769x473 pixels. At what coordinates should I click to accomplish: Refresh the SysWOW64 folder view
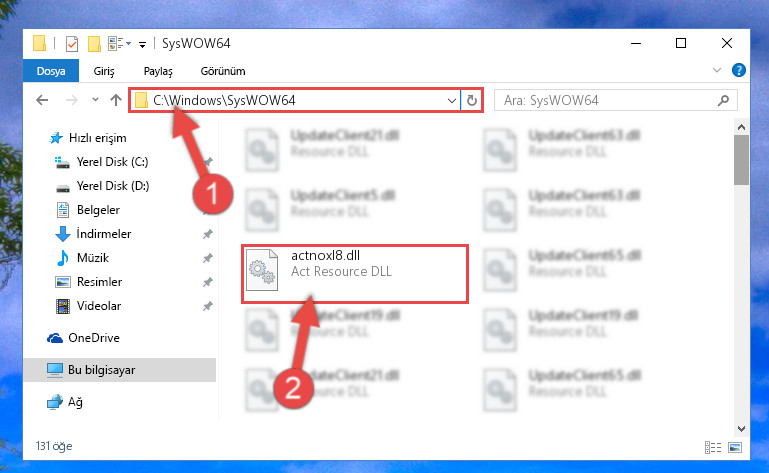pyautogui.click(x=472, y=101)
